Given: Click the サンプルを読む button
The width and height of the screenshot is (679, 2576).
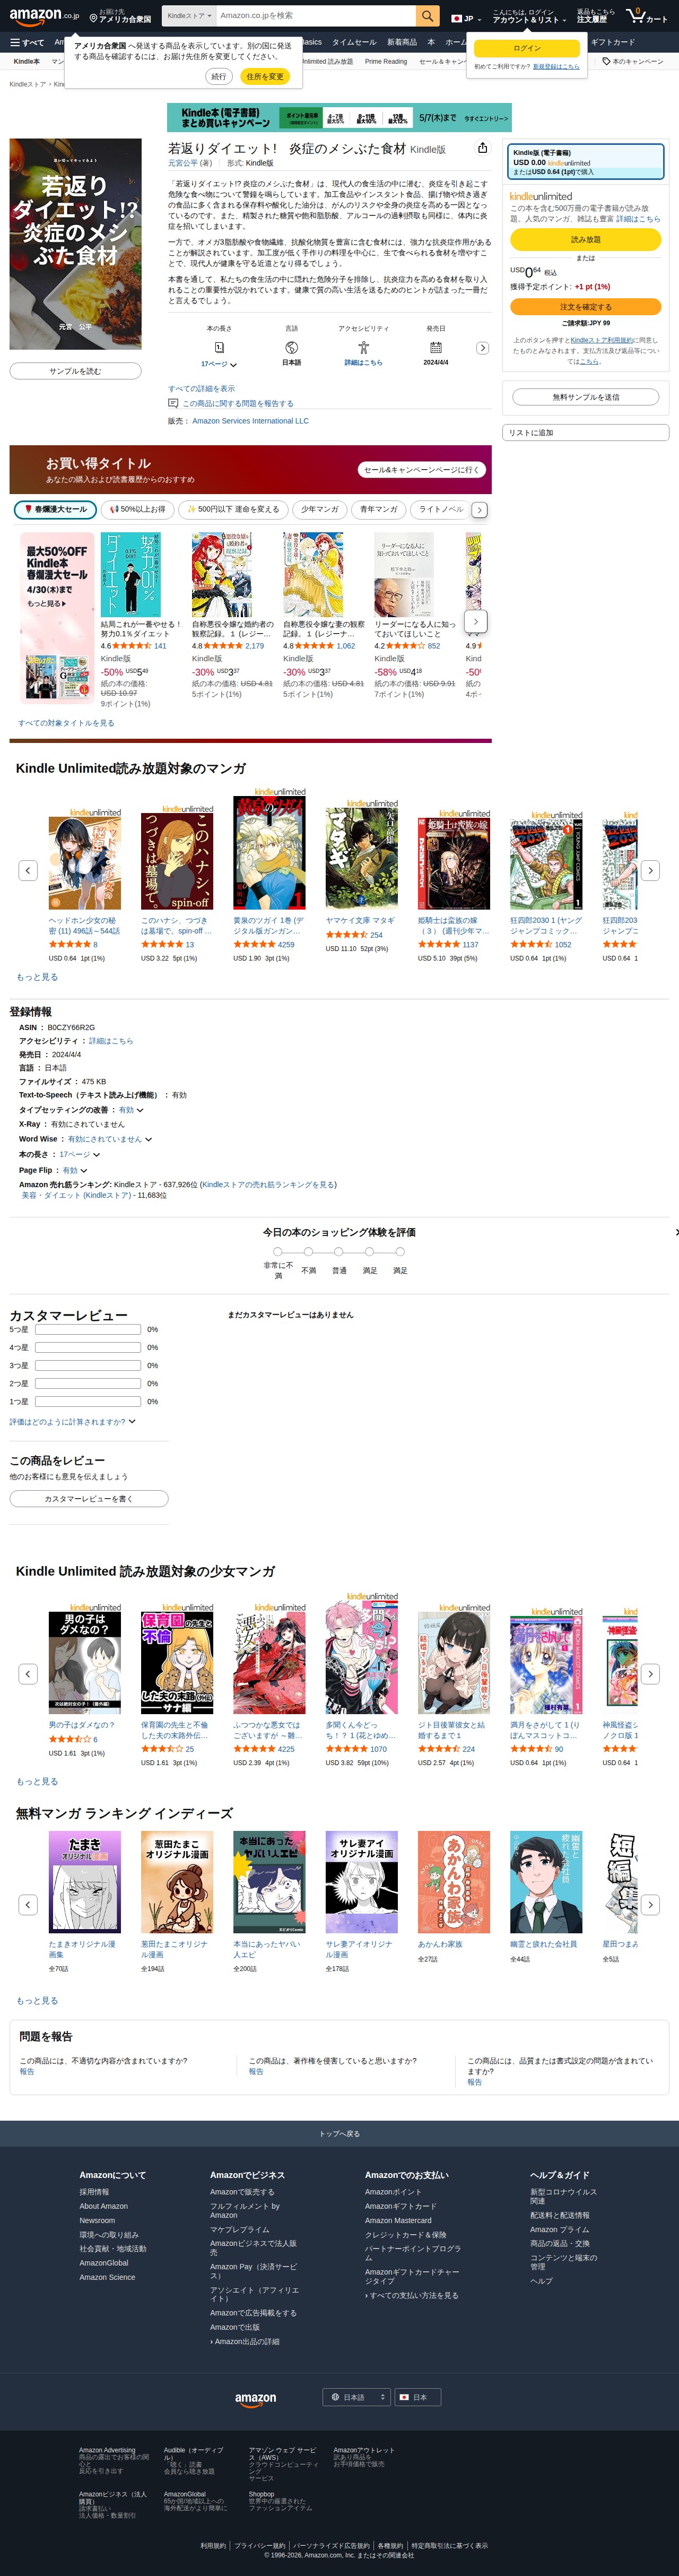Looking at the screenshot, I should [x=75, y=371].
